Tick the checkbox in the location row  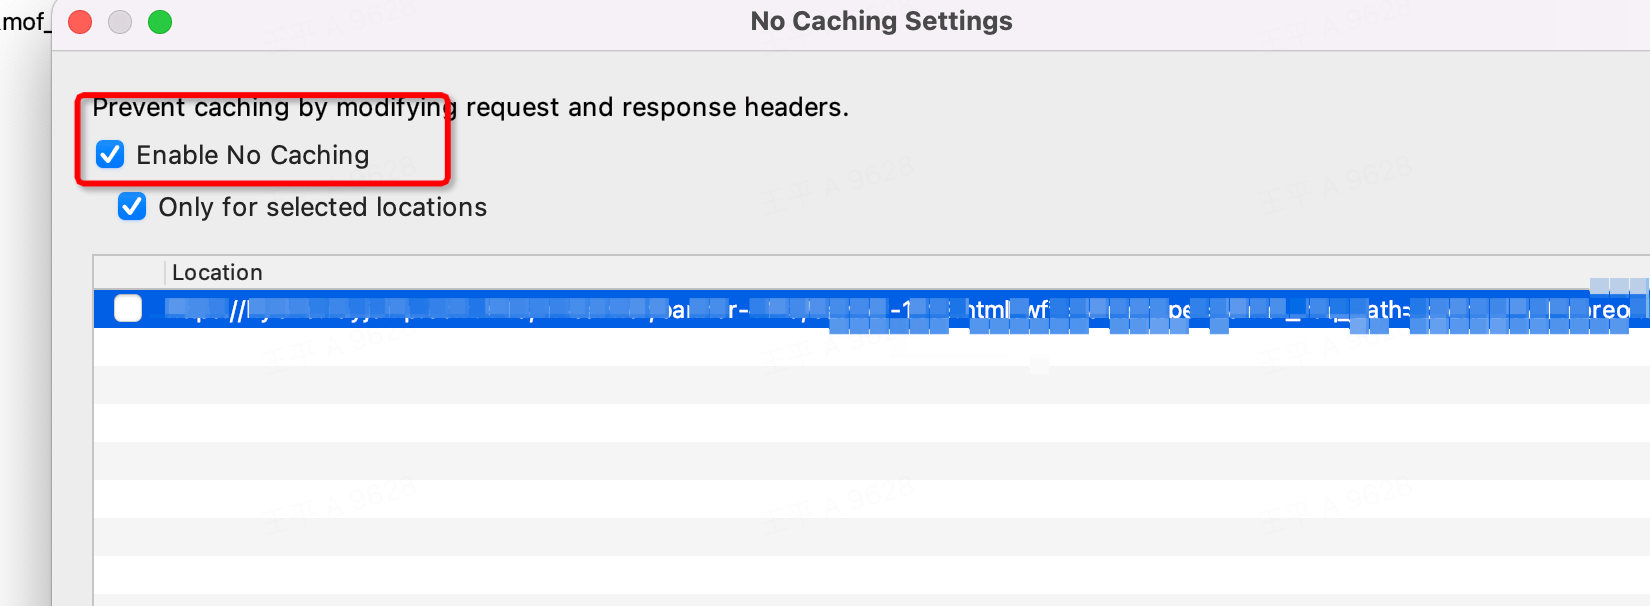coord(128,309)
